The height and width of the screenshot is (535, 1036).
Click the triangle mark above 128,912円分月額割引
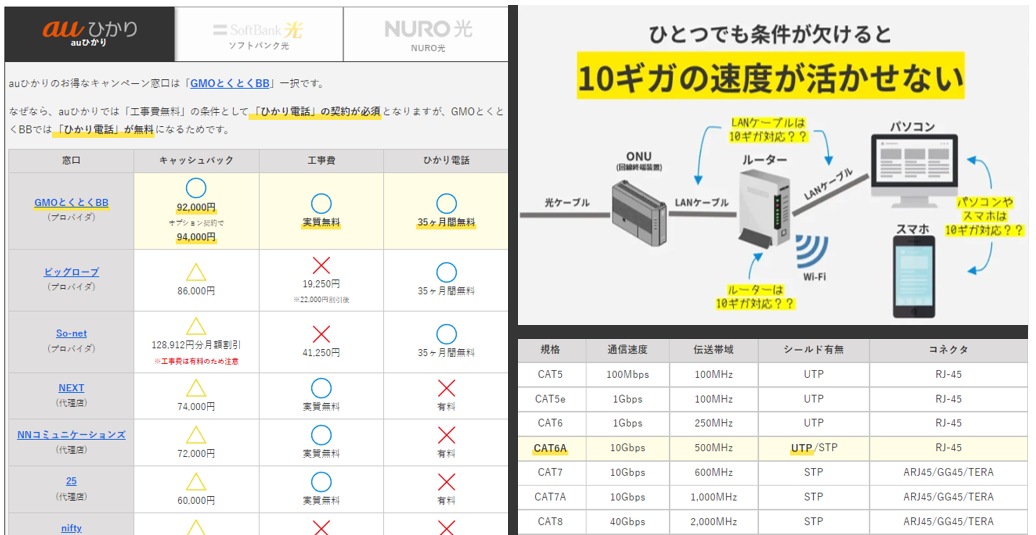pos(196,326)
